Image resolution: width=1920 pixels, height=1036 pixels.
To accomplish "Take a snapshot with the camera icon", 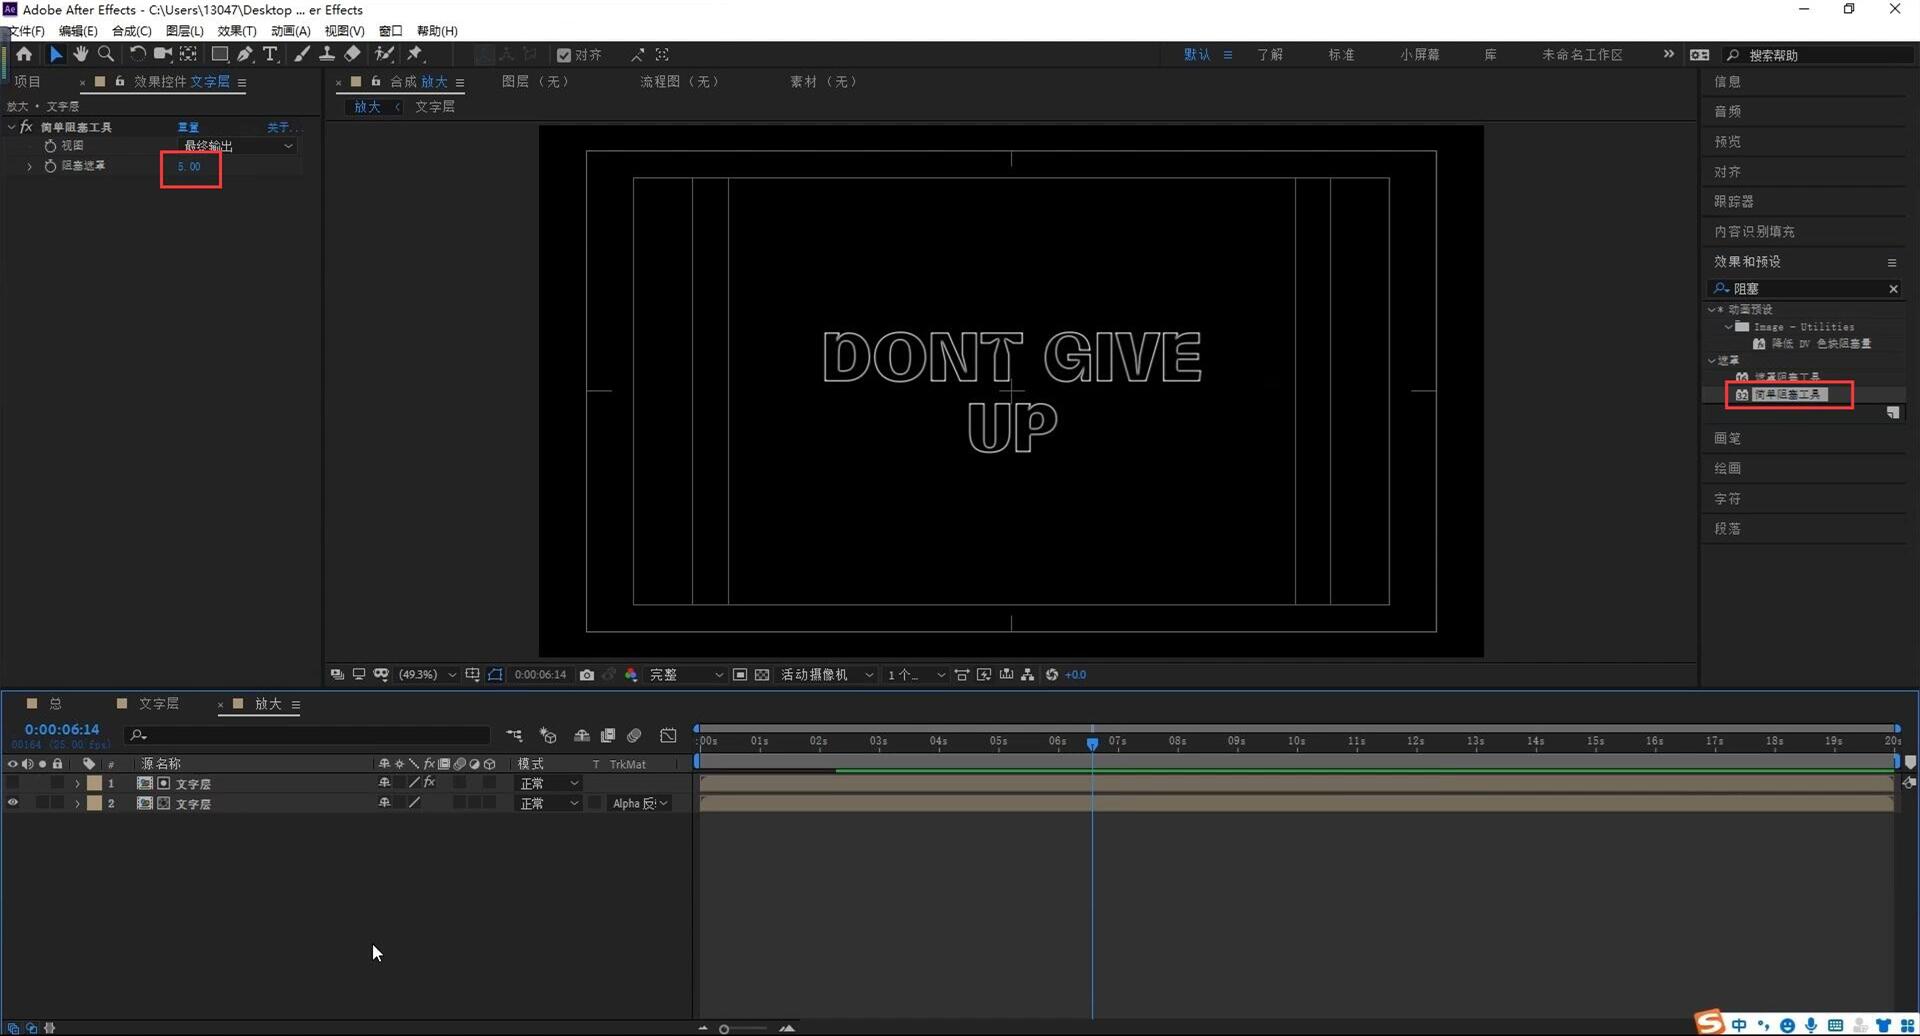I will point(587,675).
